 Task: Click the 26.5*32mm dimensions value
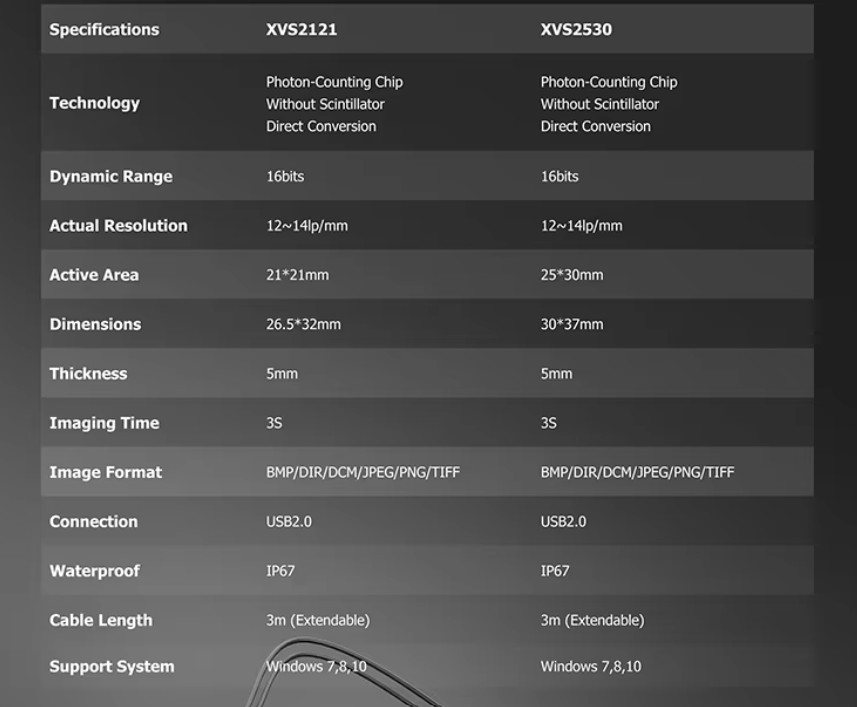click(x=303, y=325)
